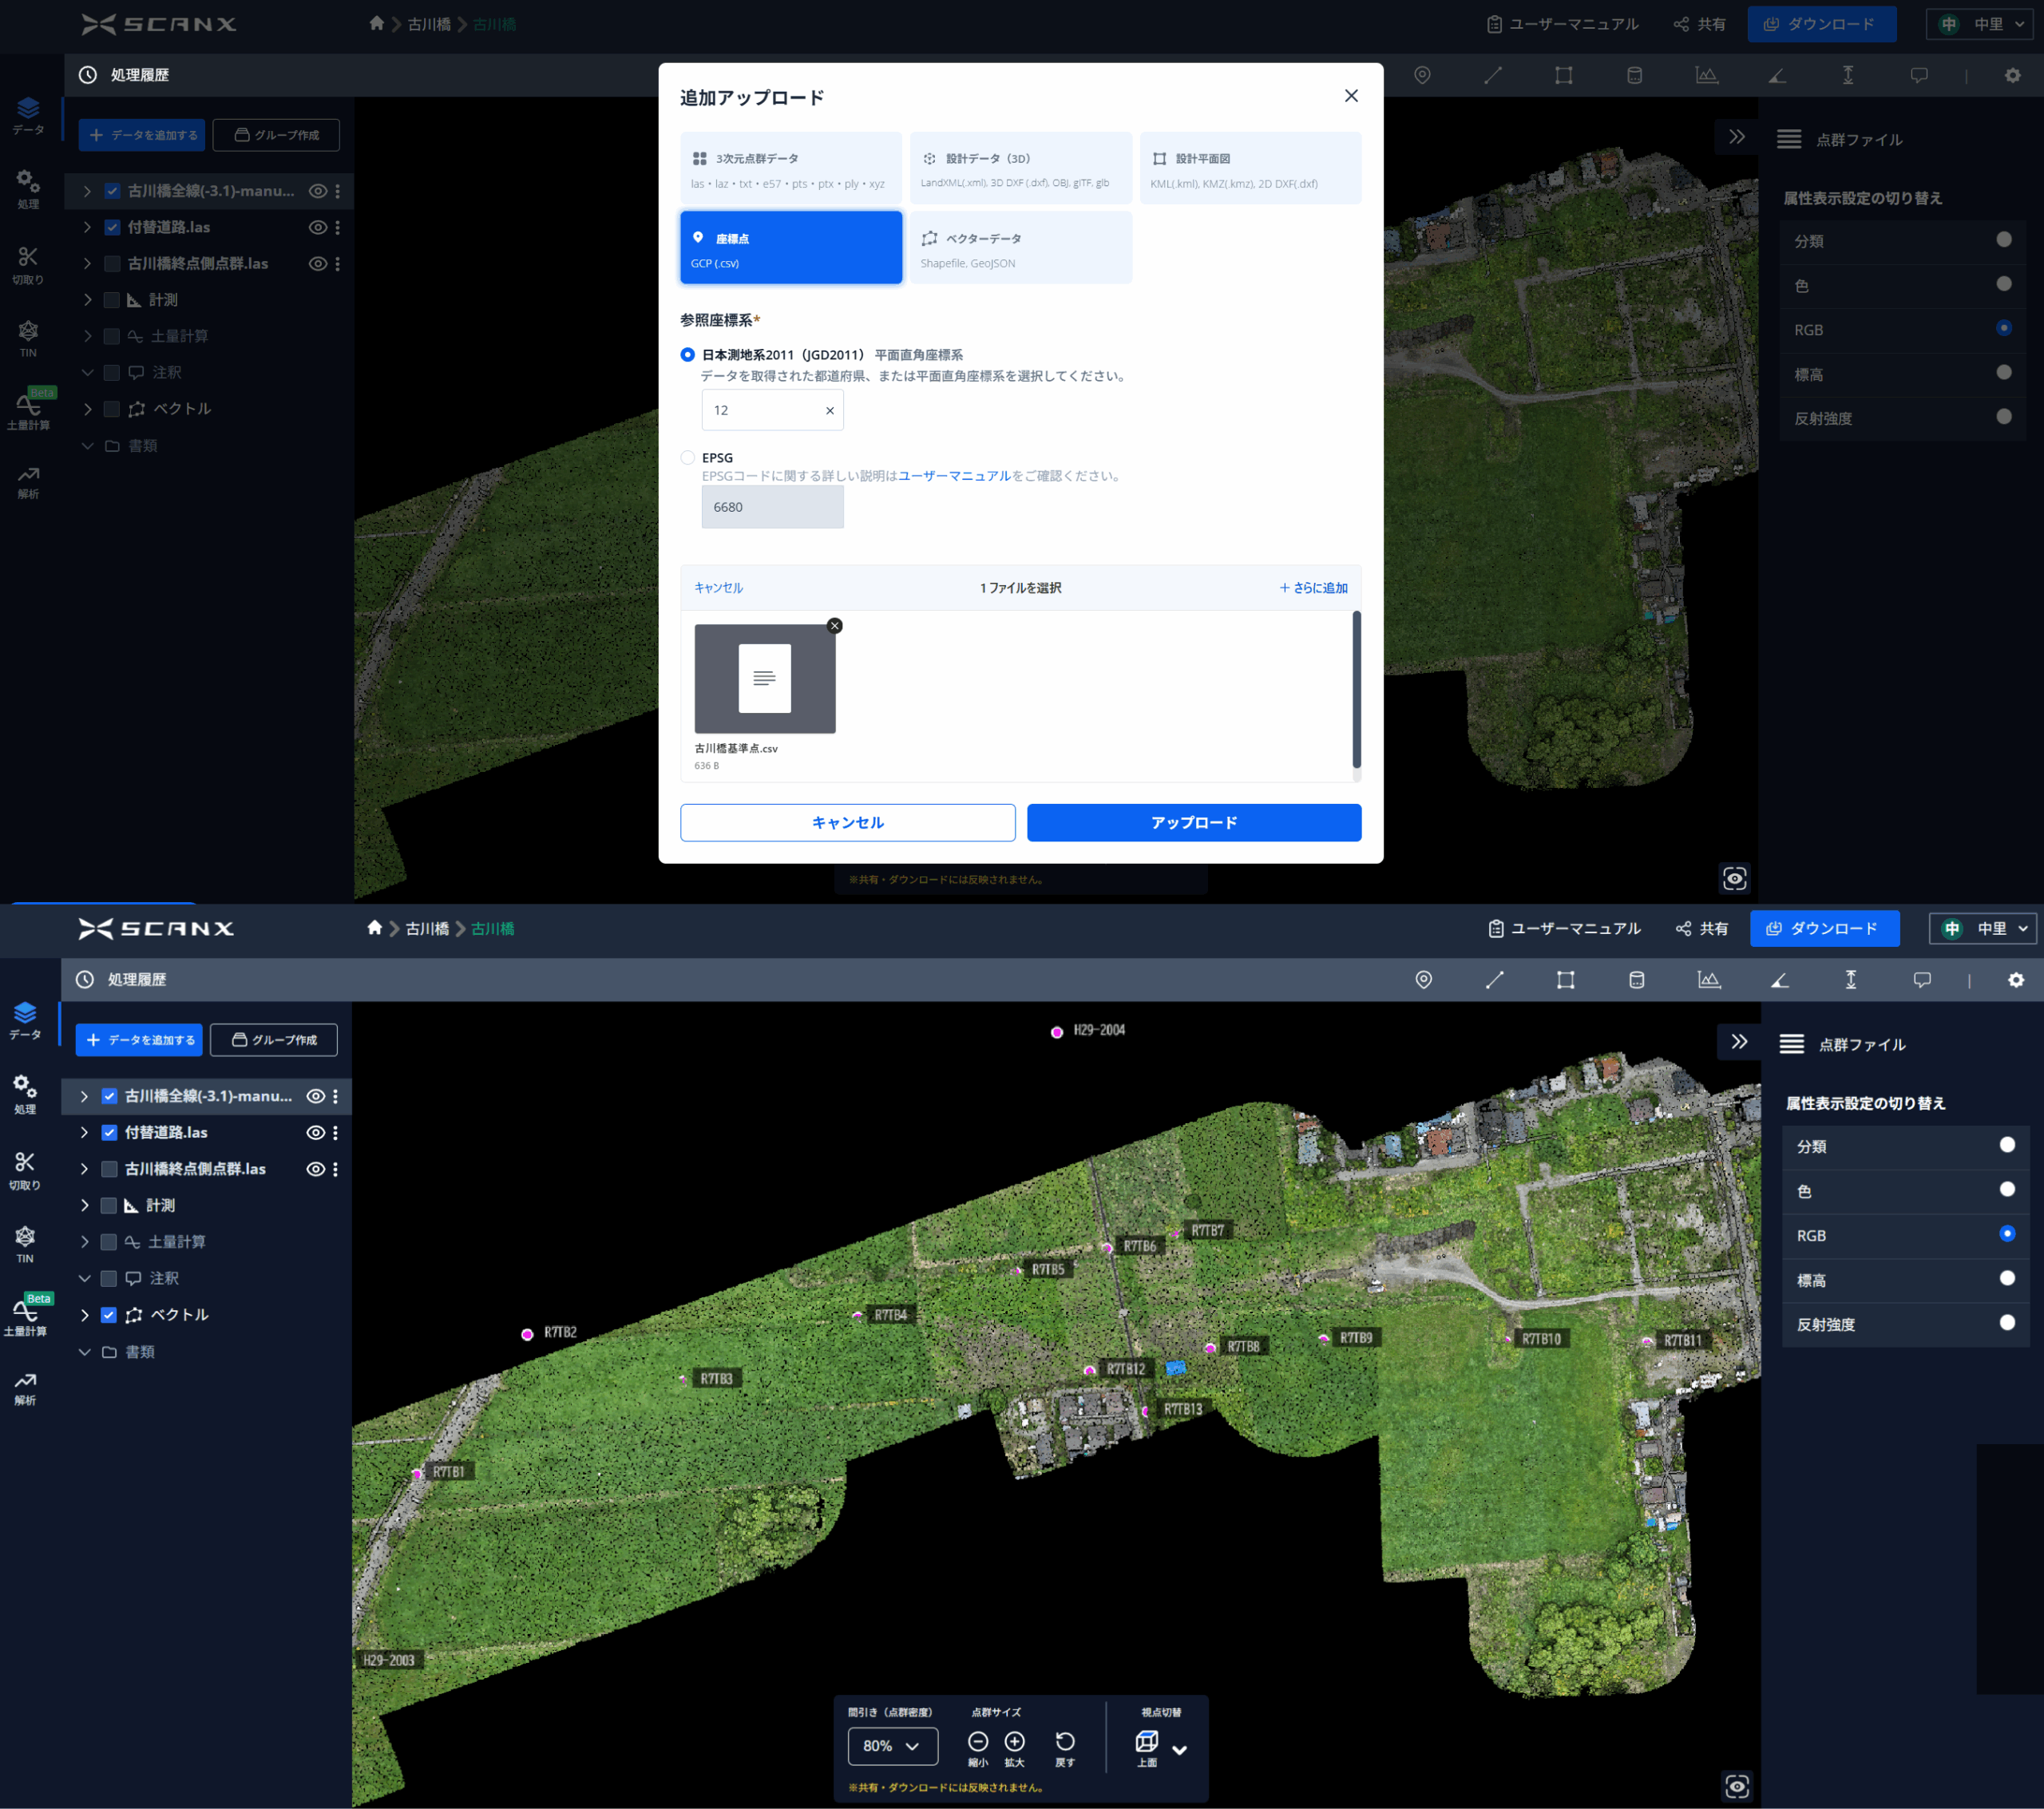
Task: Uncheck the ticked ベクトル layer checkbox
Action: point(109,1315)
